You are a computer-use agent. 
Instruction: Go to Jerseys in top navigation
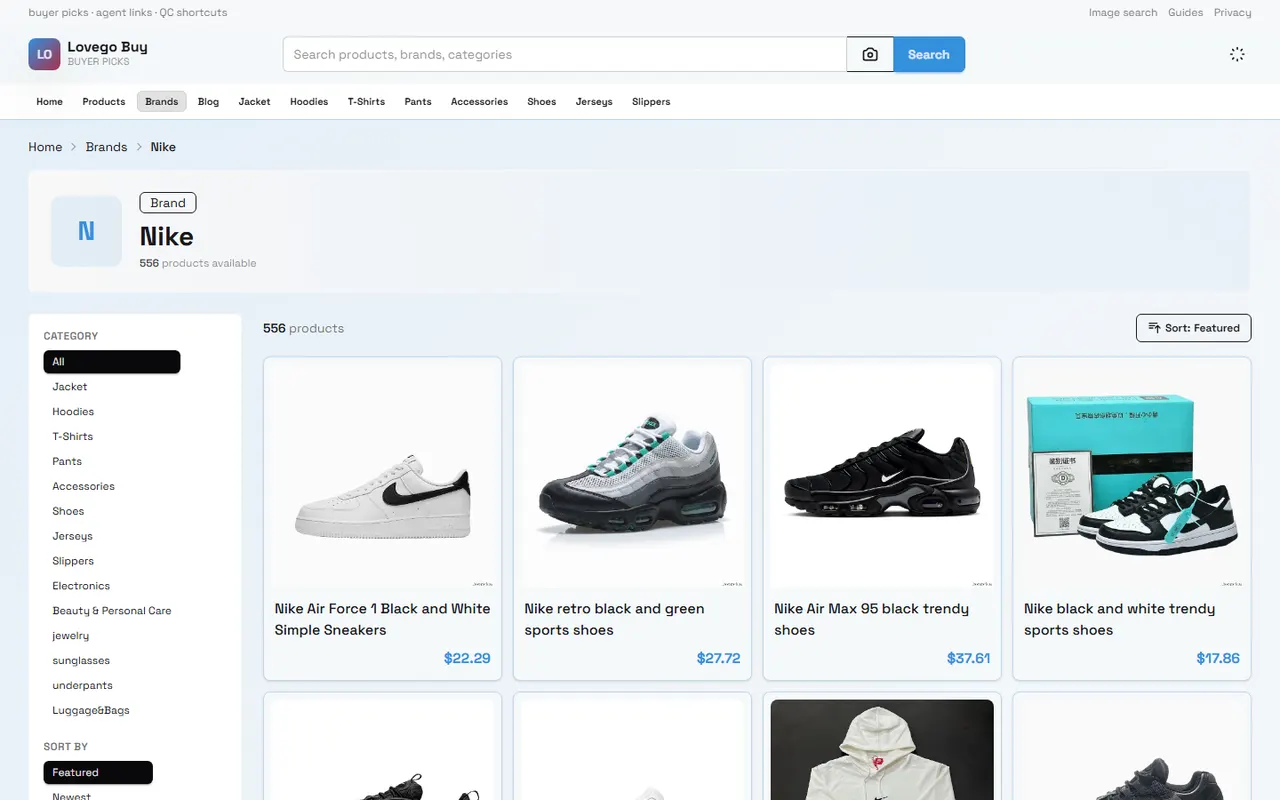[x=594, y=101]
